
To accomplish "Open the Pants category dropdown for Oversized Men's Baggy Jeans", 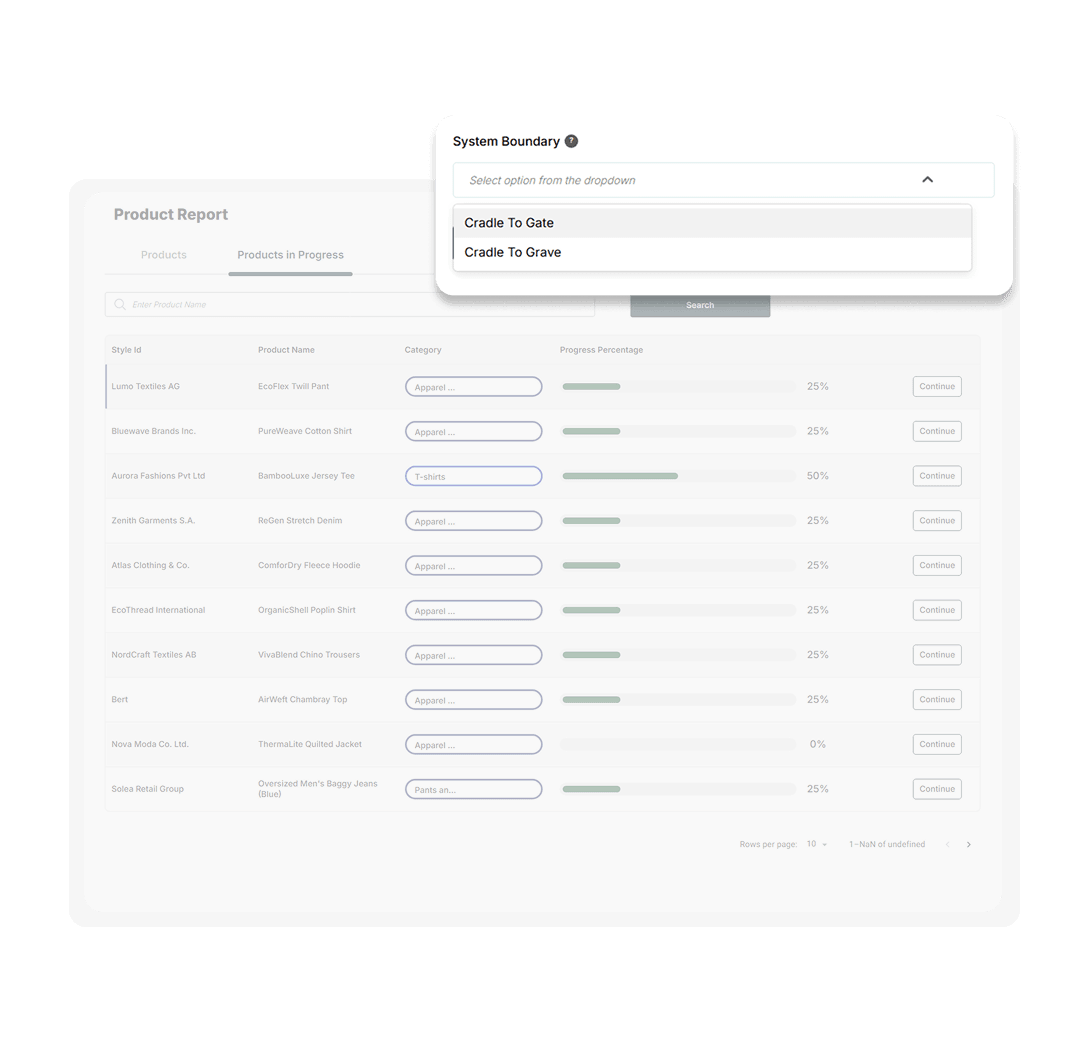I will [473, 789].
